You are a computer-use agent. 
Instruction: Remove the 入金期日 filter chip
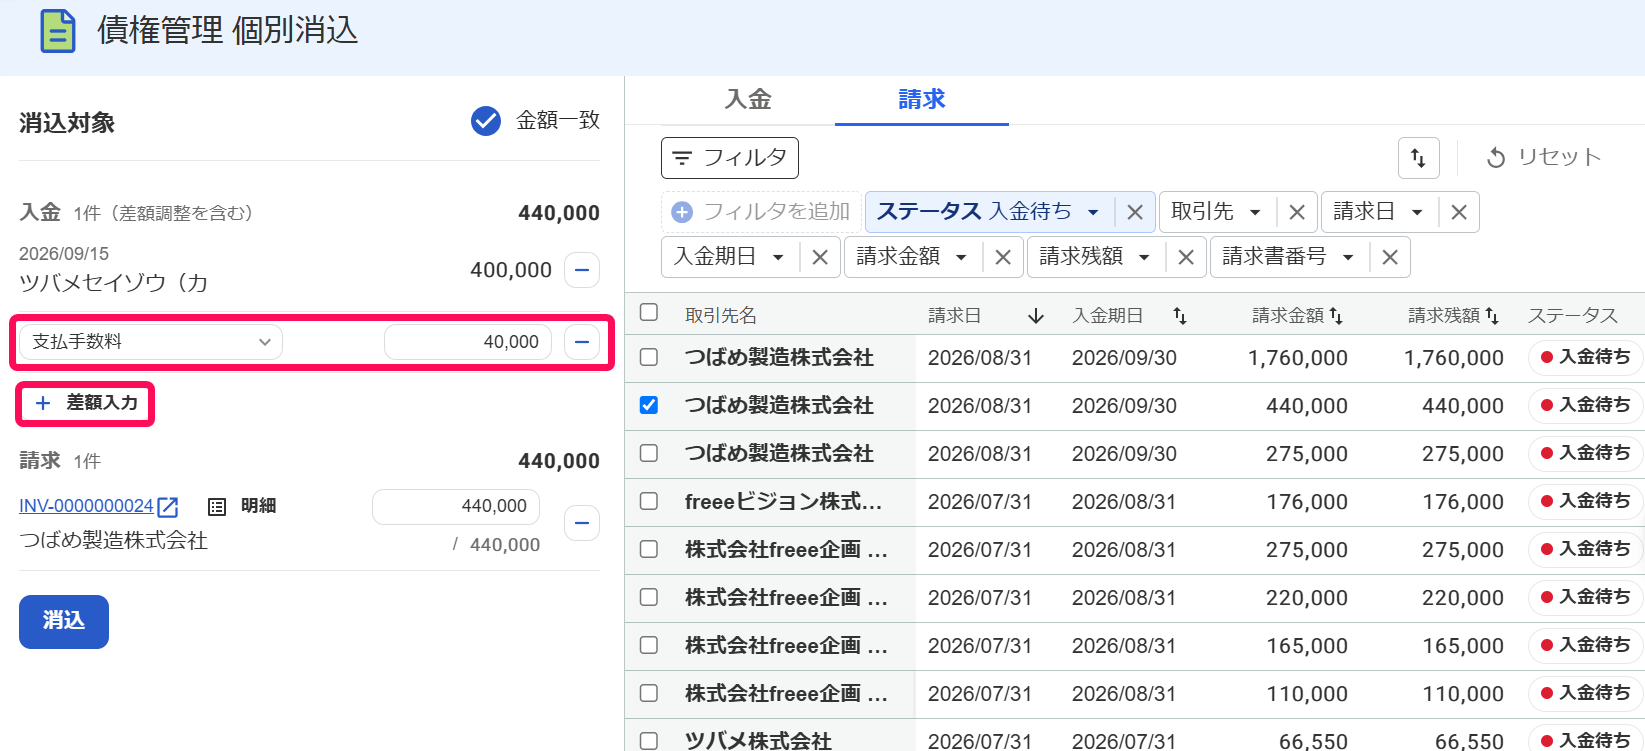820,257
